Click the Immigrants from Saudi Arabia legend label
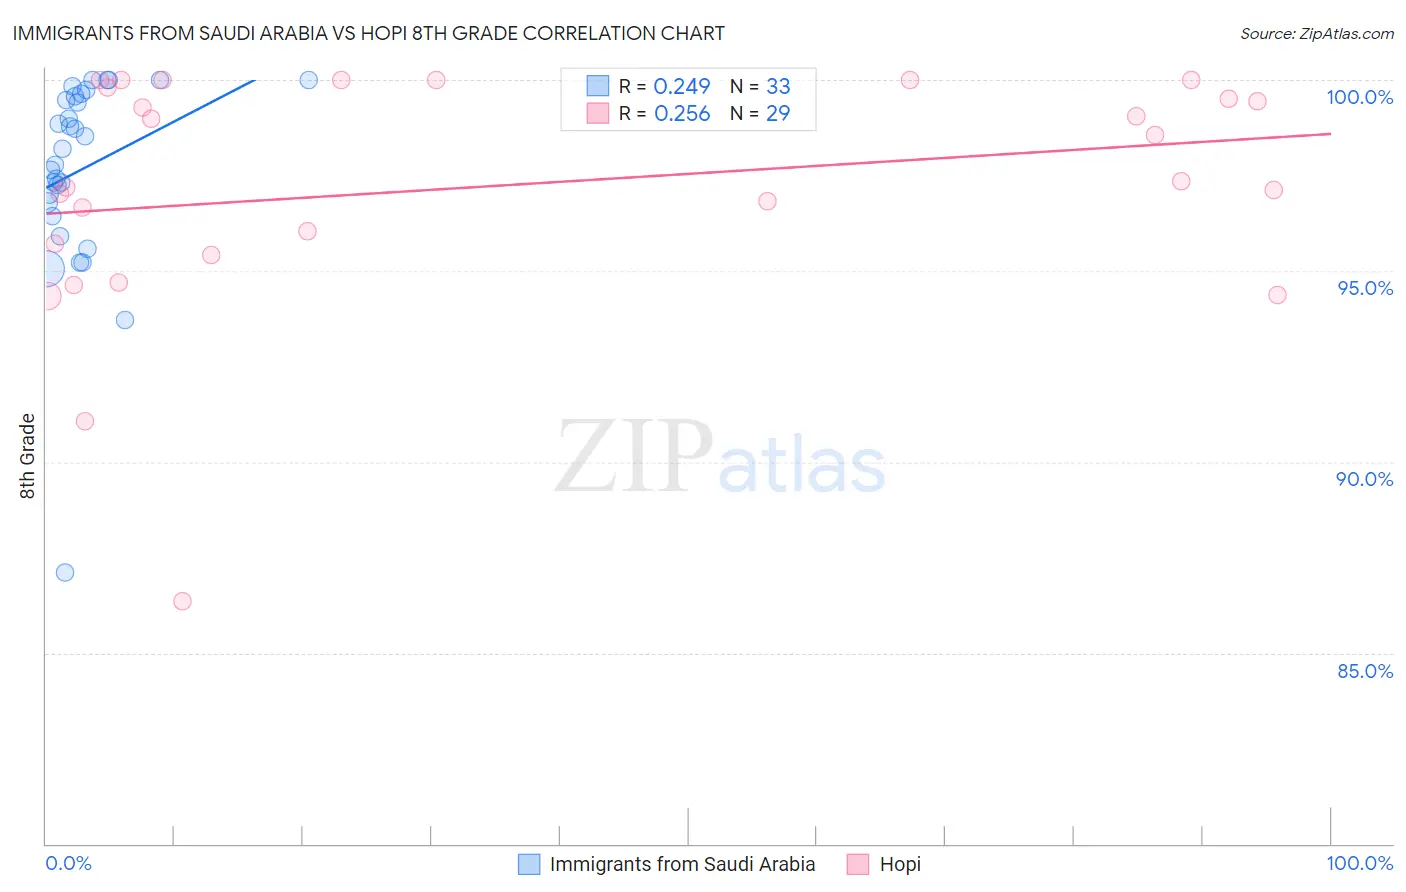 [682, 864]
